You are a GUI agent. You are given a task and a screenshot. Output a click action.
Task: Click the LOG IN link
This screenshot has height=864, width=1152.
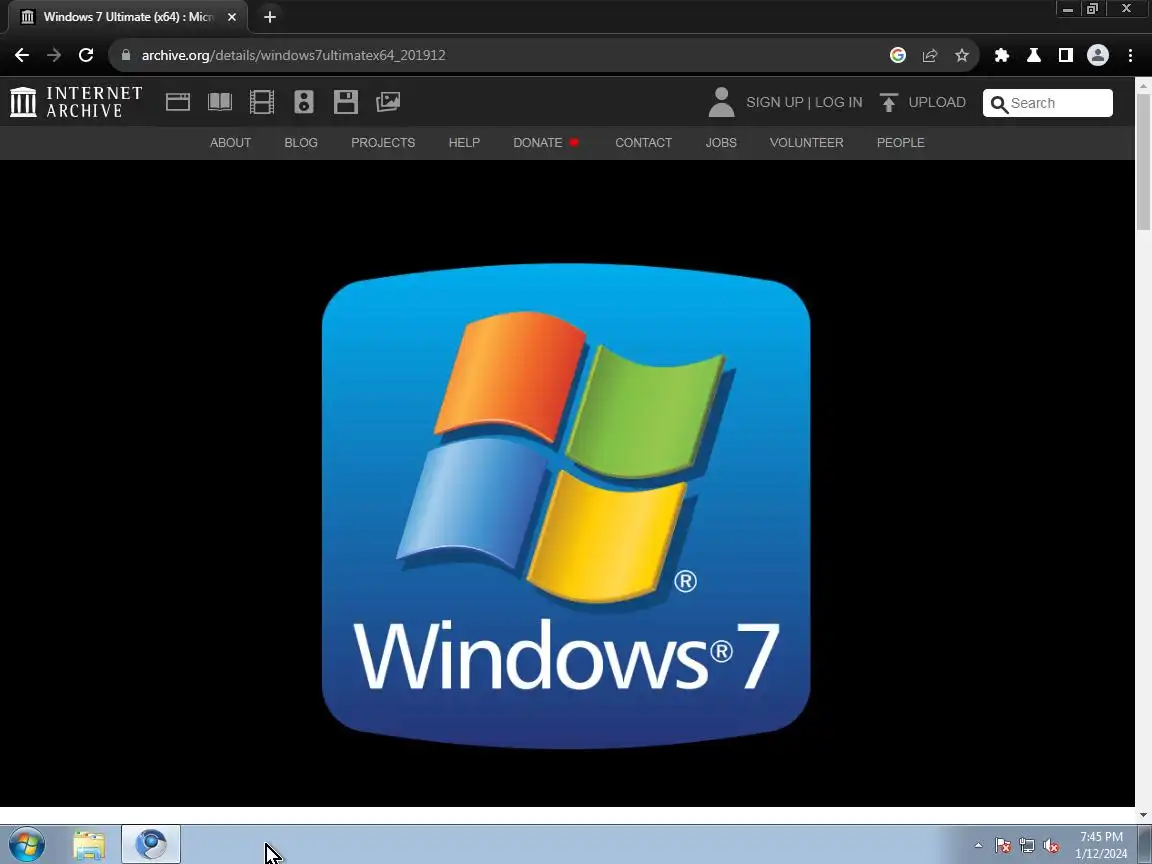[x=838, y=102]
